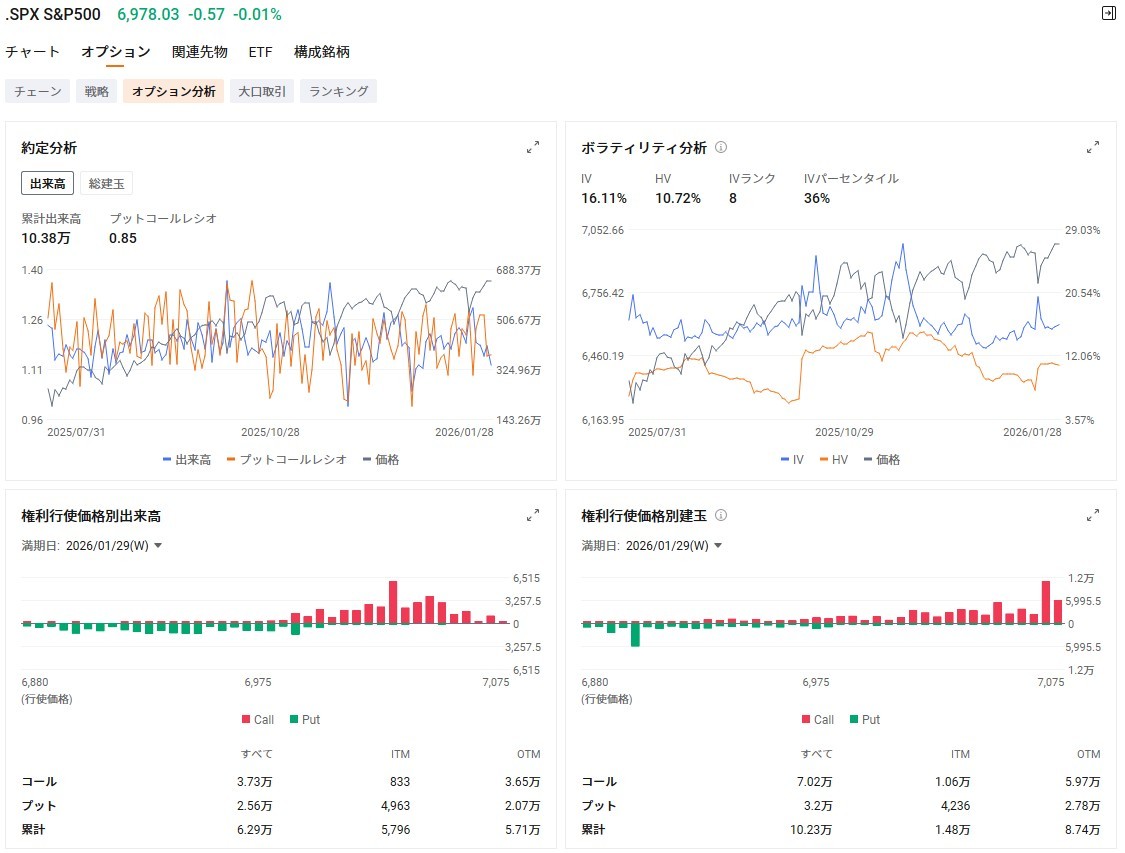
Task: Click the Put legend swatch in 権利行使価格別出来高
Action: tap(294, 720)
